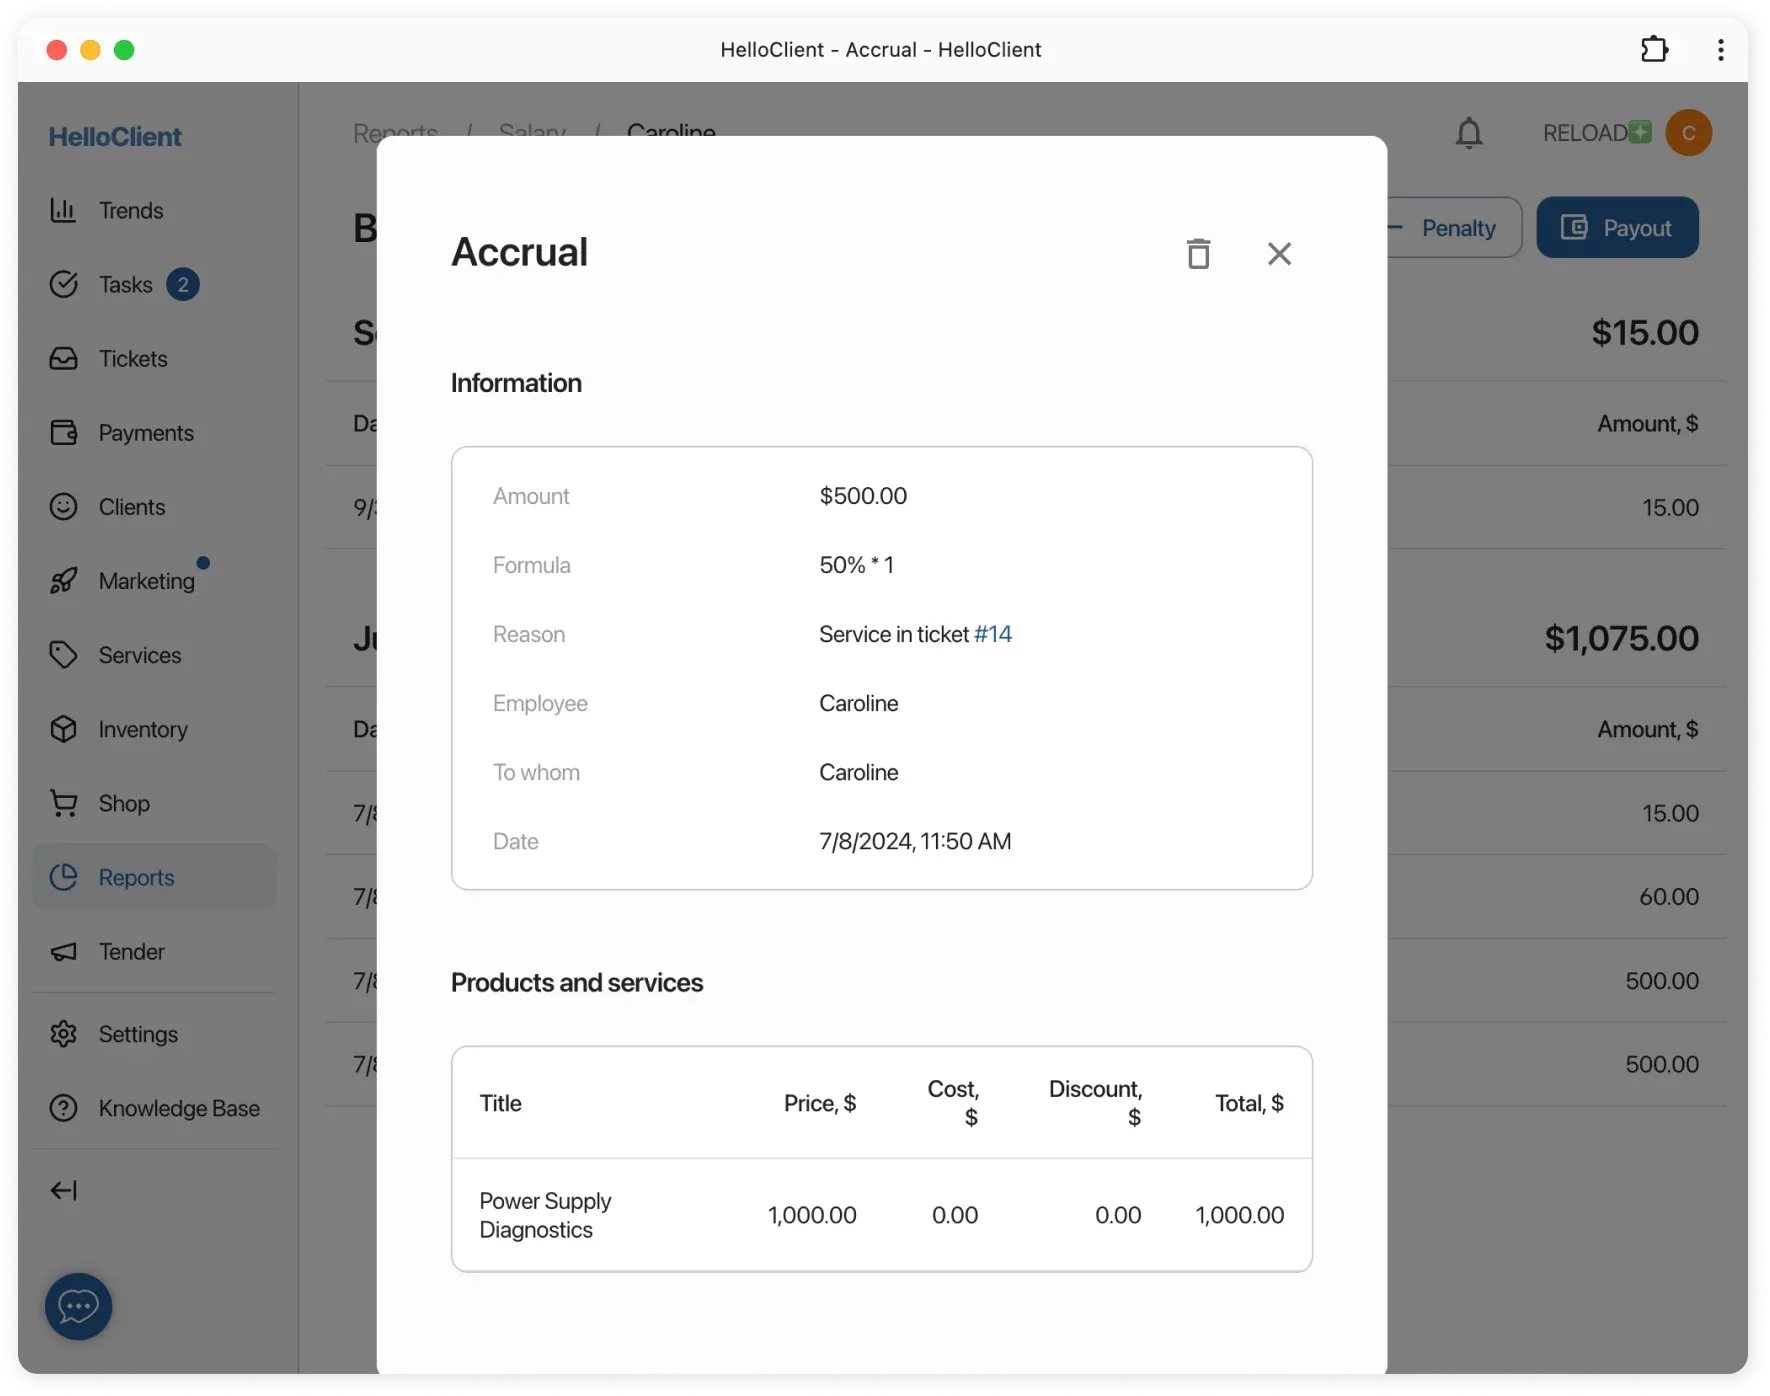Collapse the sidebar with the arrow
This screenshot has height=1396, width=1770.
63,1190
